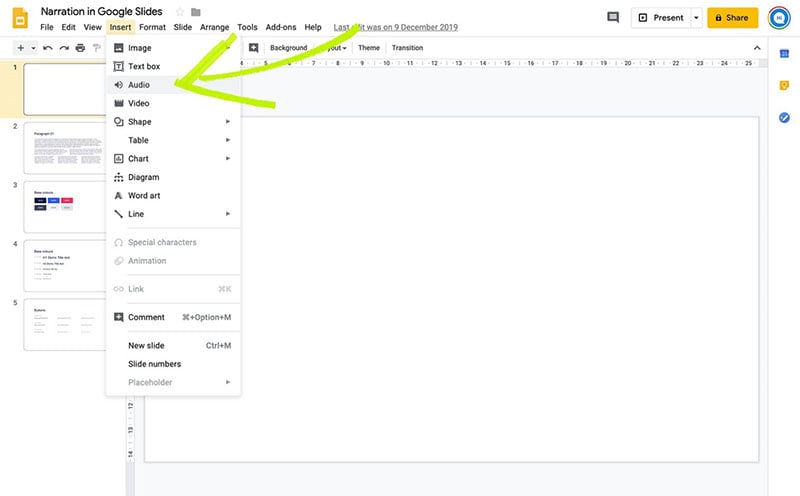The image size is (800, 496).
Task: Click the account avatar
Action: [779, 18]
